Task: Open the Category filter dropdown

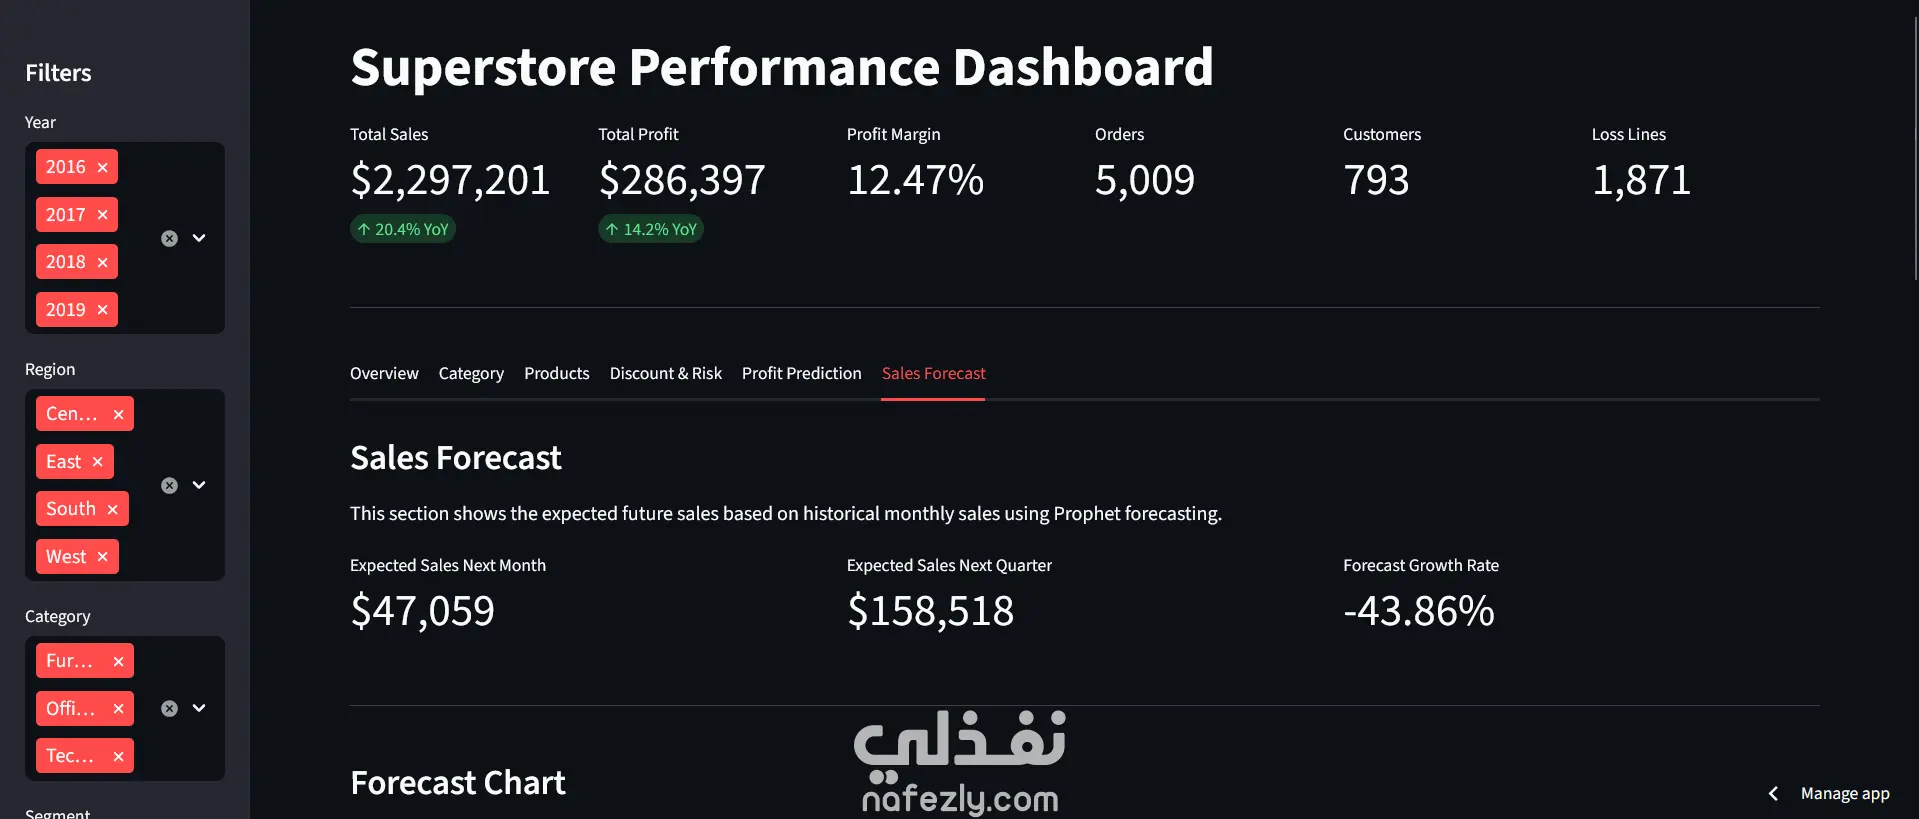Action: click(x=199, y=708)
